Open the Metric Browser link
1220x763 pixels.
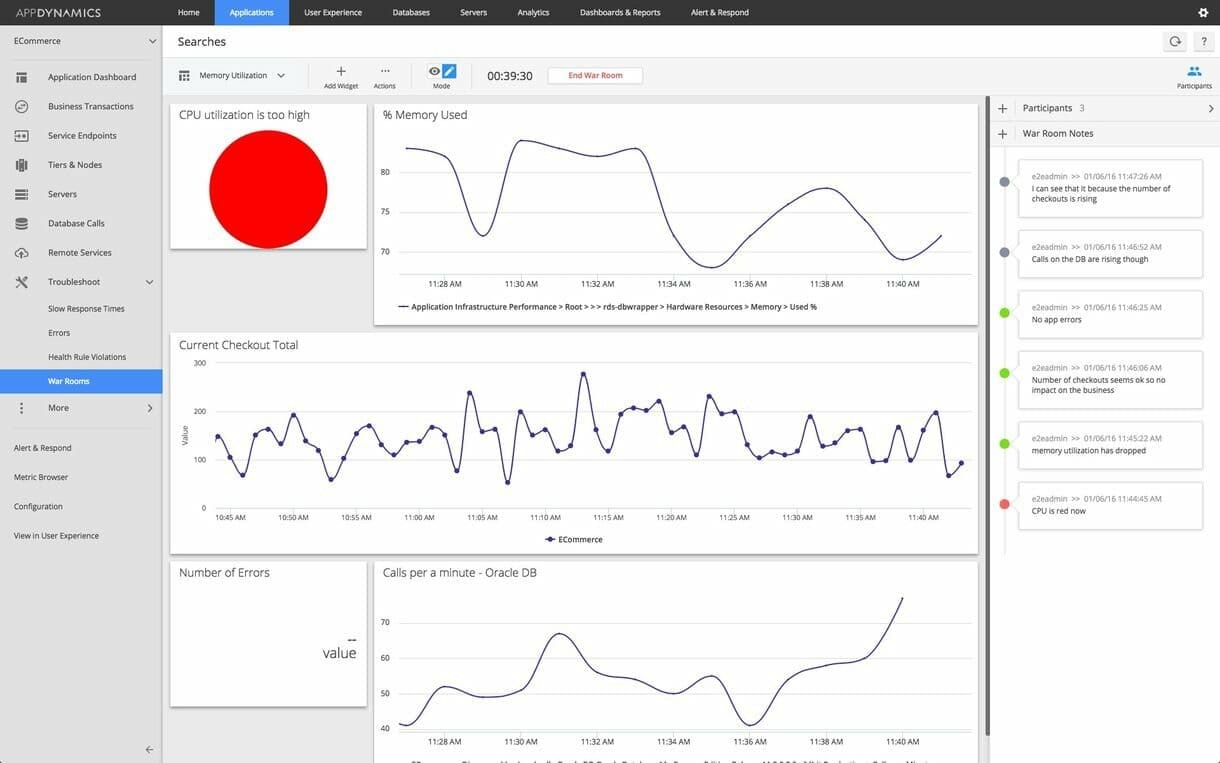[41, 477]
